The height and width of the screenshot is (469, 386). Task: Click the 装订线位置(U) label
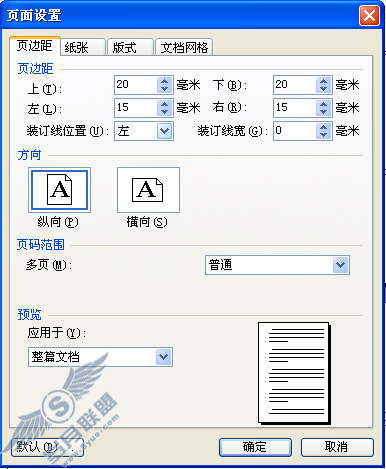tap(68, 131)
